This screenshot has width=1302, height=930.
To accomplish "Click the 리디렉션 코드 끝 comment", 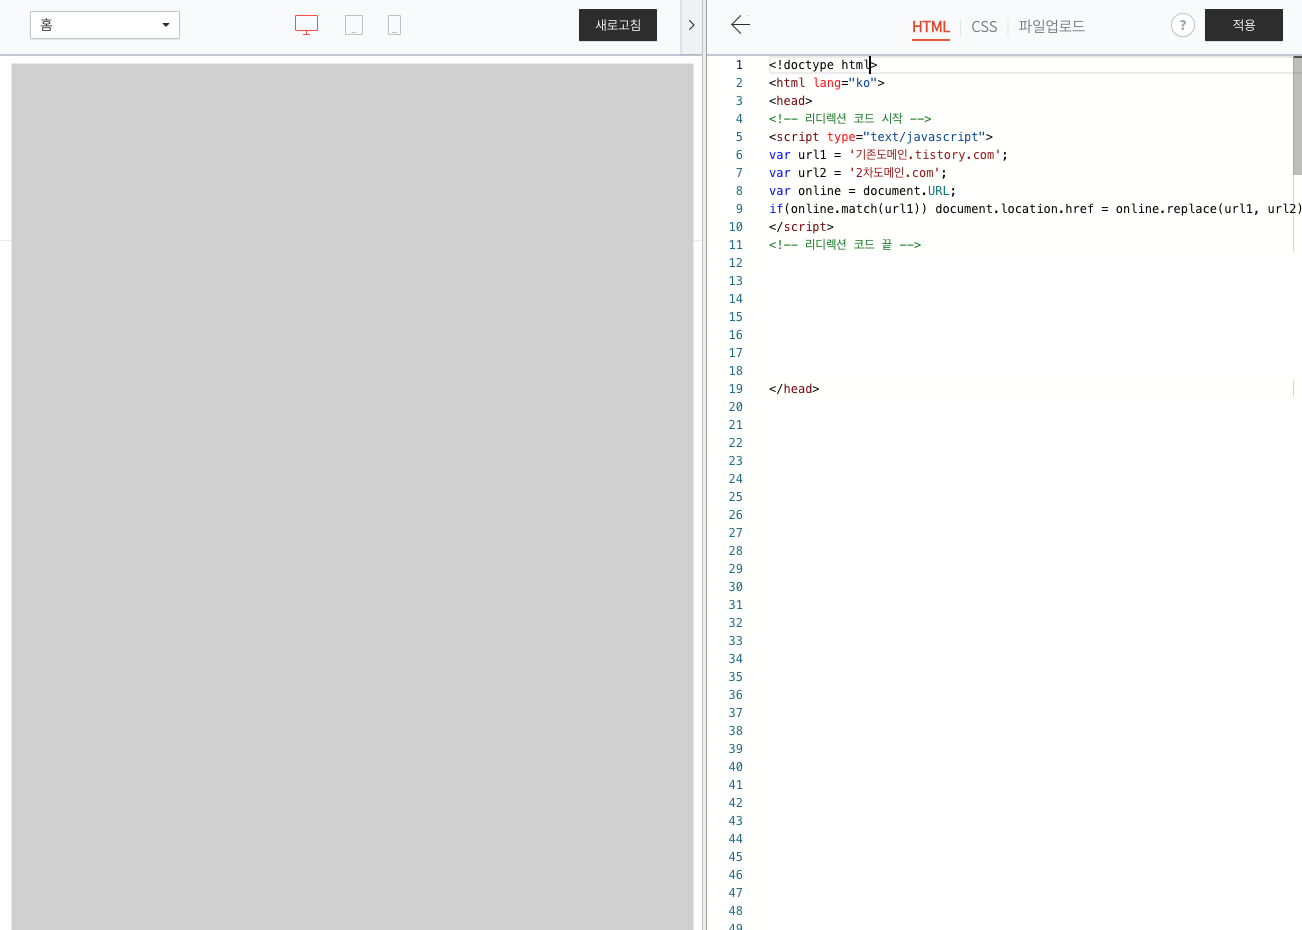I will pyautogui.click(x=845, y=245).
